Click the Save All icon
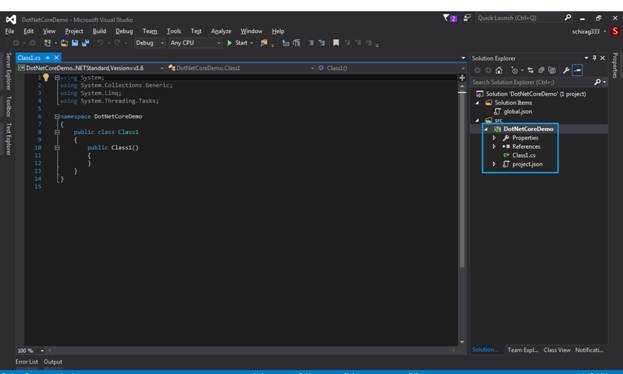 click(85, 43)
